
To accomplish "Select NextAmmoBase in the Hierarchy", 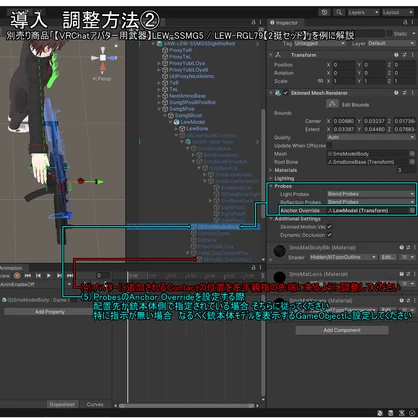I will tap(187, 96).
